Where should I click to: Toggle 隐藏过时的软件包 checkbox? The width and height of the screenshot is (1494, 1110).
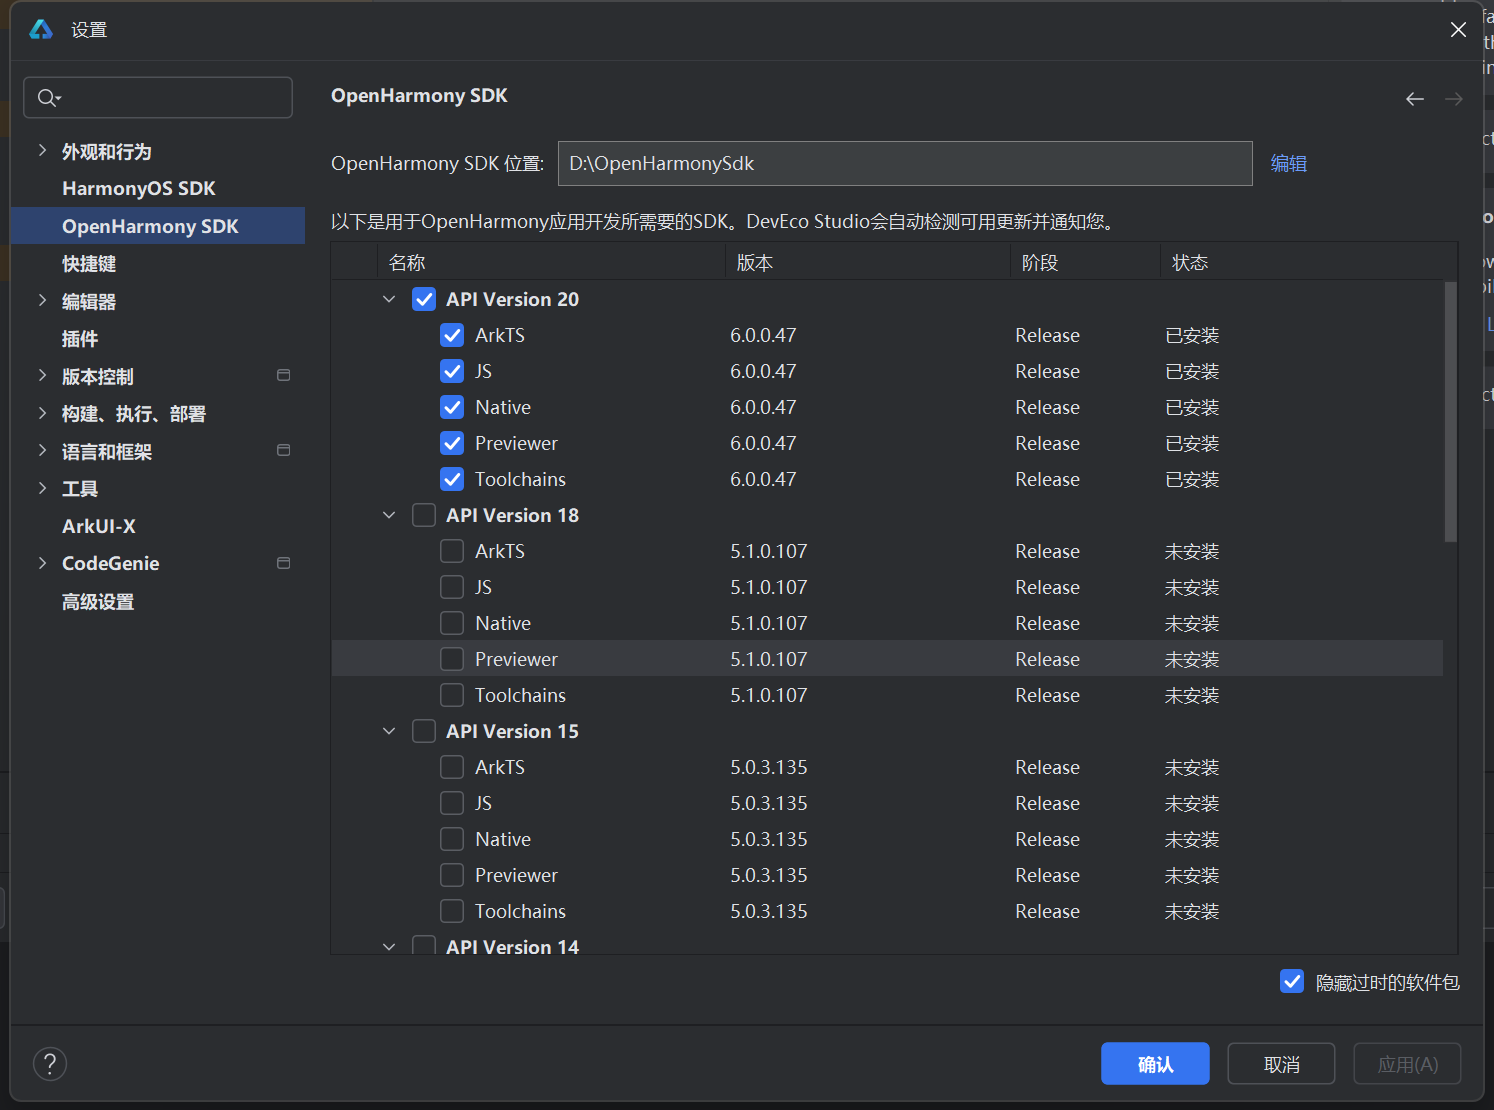click(1292, 982)
